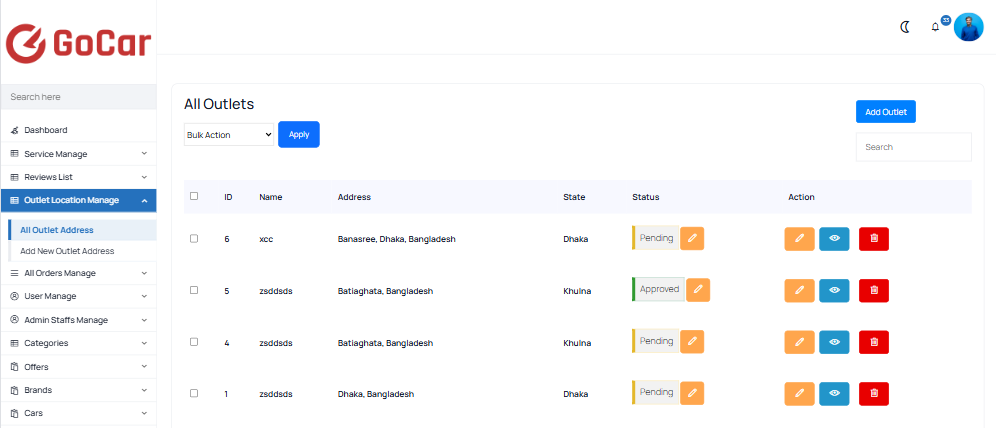Select all outlets header checkbox
This screenshot has width=996, height=428.
194,196
